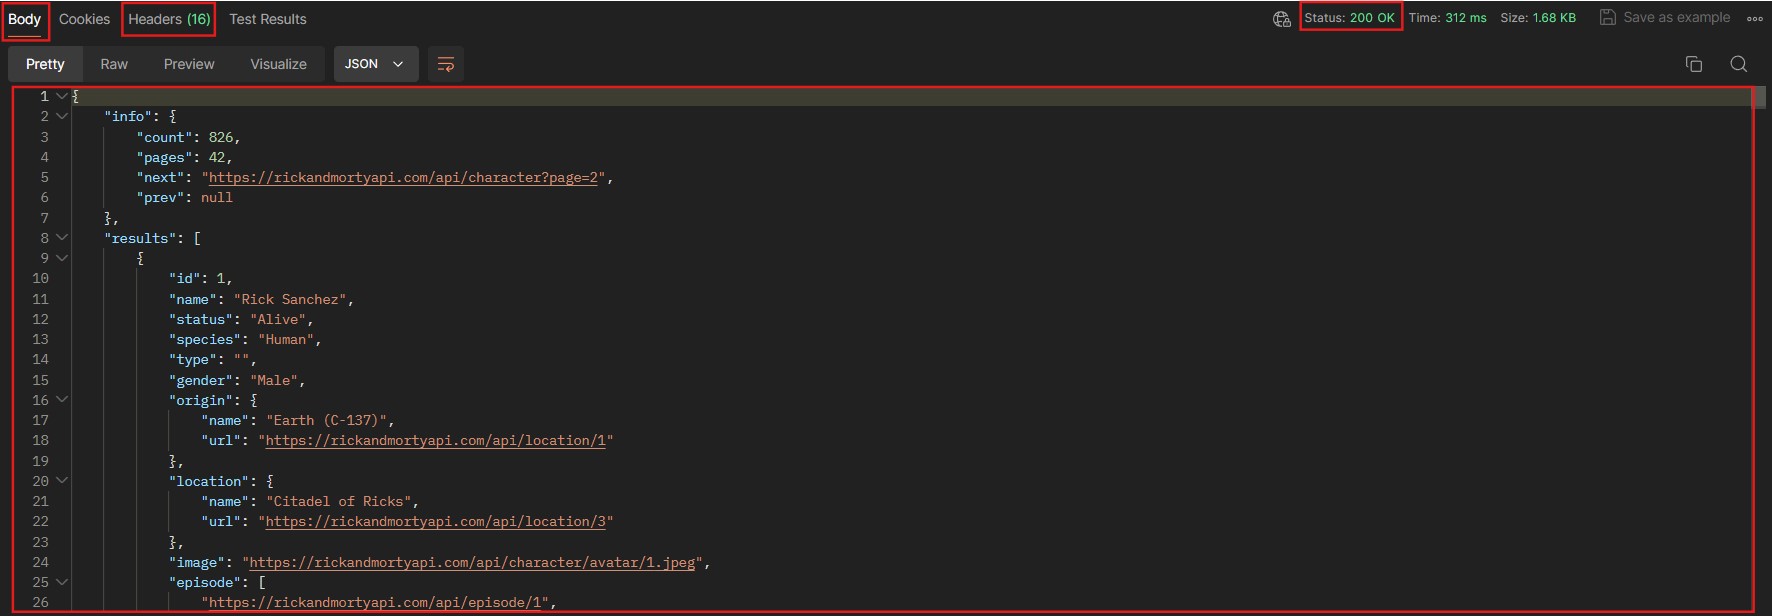The image size is (1772, 616).
Task: Open the character?page=2 next link
Action: [x=403, y=177]
